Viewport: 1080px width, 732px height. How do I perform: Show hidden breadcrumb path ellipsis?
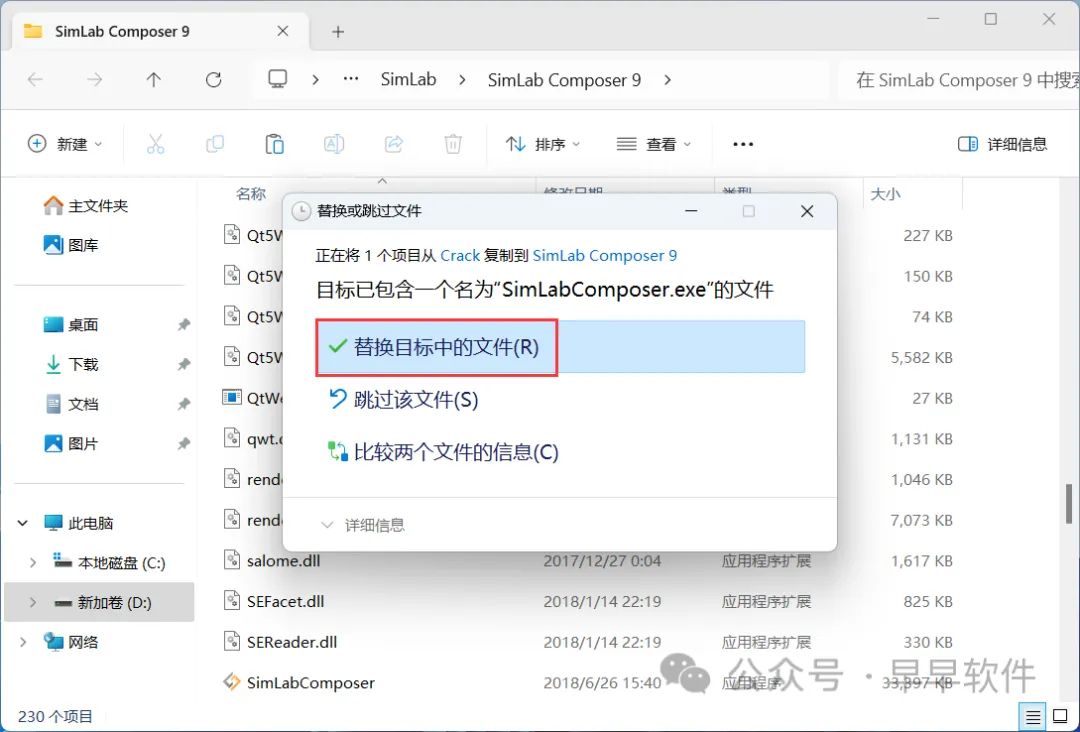tap(351, 80)
